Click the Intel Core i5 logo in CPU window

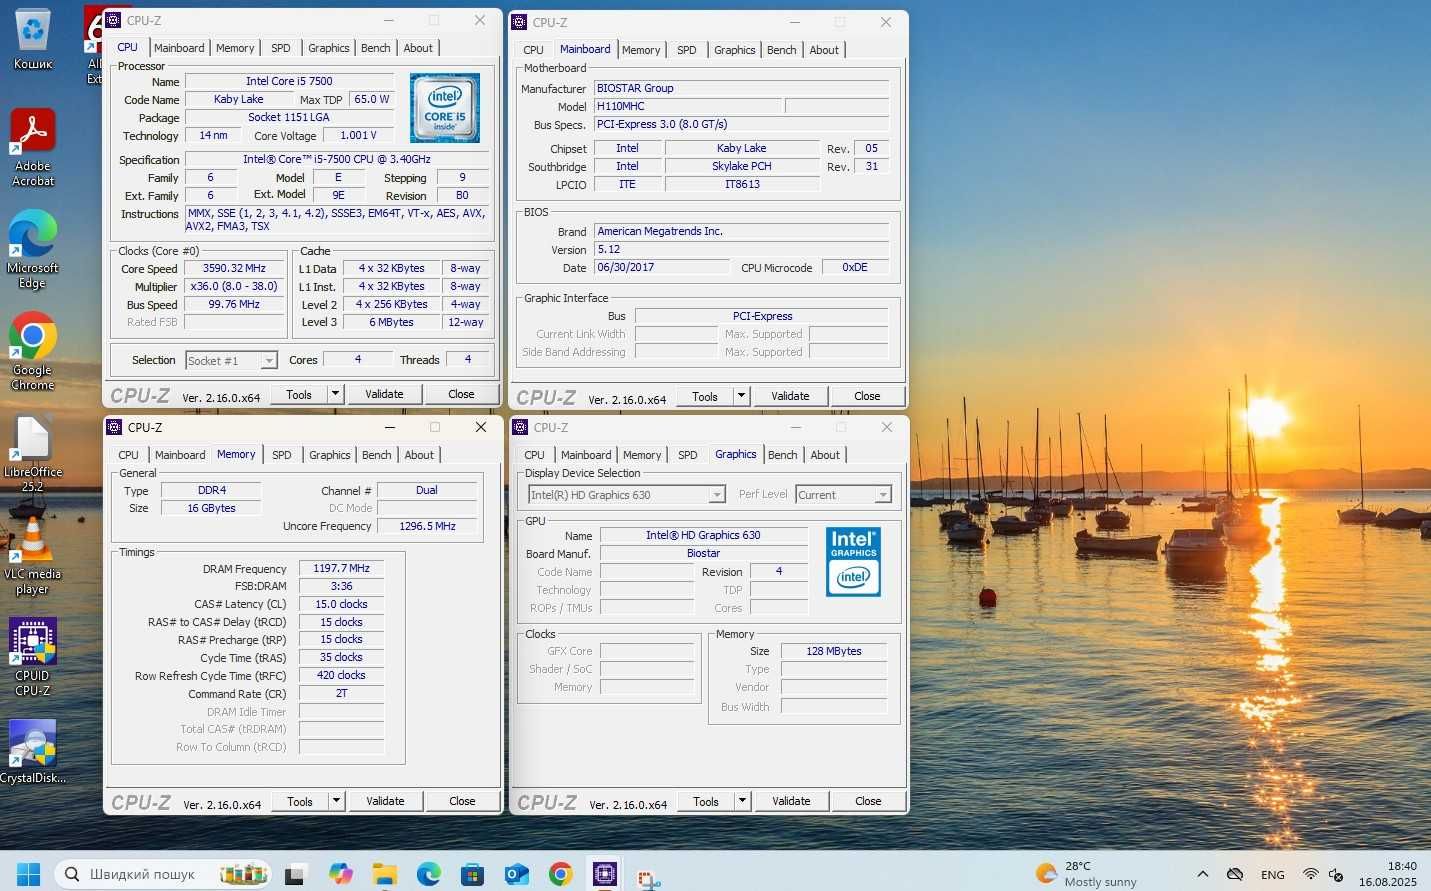(444, 108)
